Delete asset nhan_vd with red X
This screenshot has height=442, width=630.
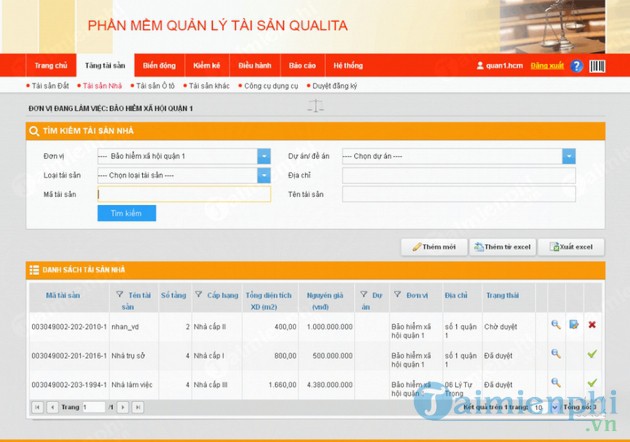pyautogui.click(x=592, y=325)
